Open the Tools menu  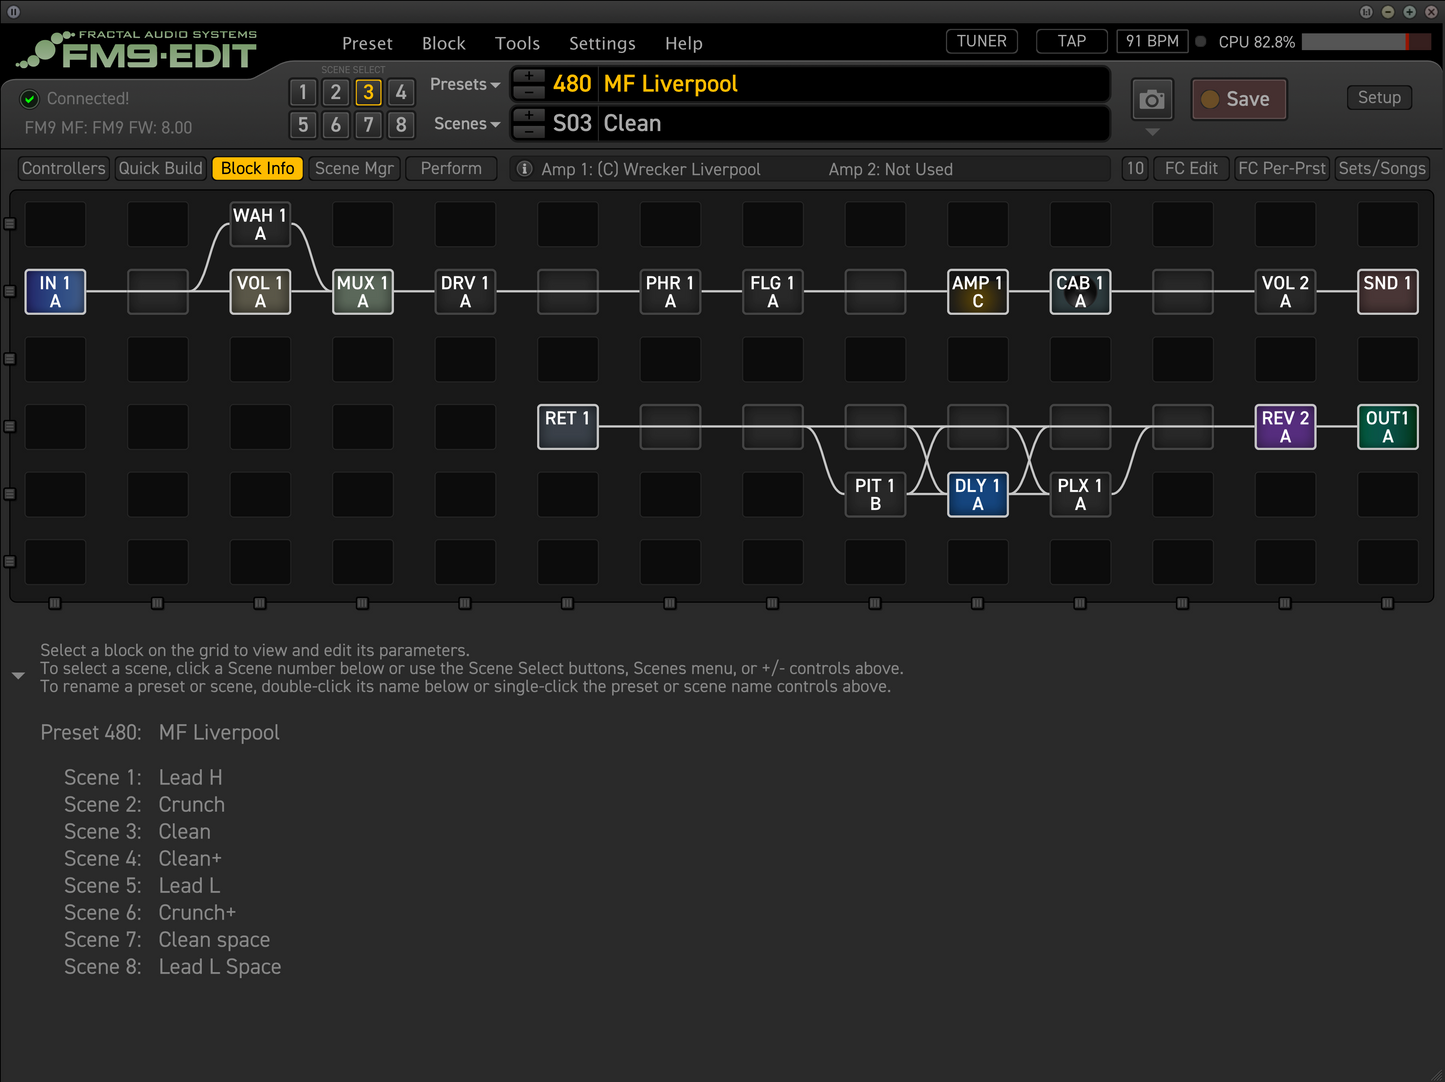point(517,44)
